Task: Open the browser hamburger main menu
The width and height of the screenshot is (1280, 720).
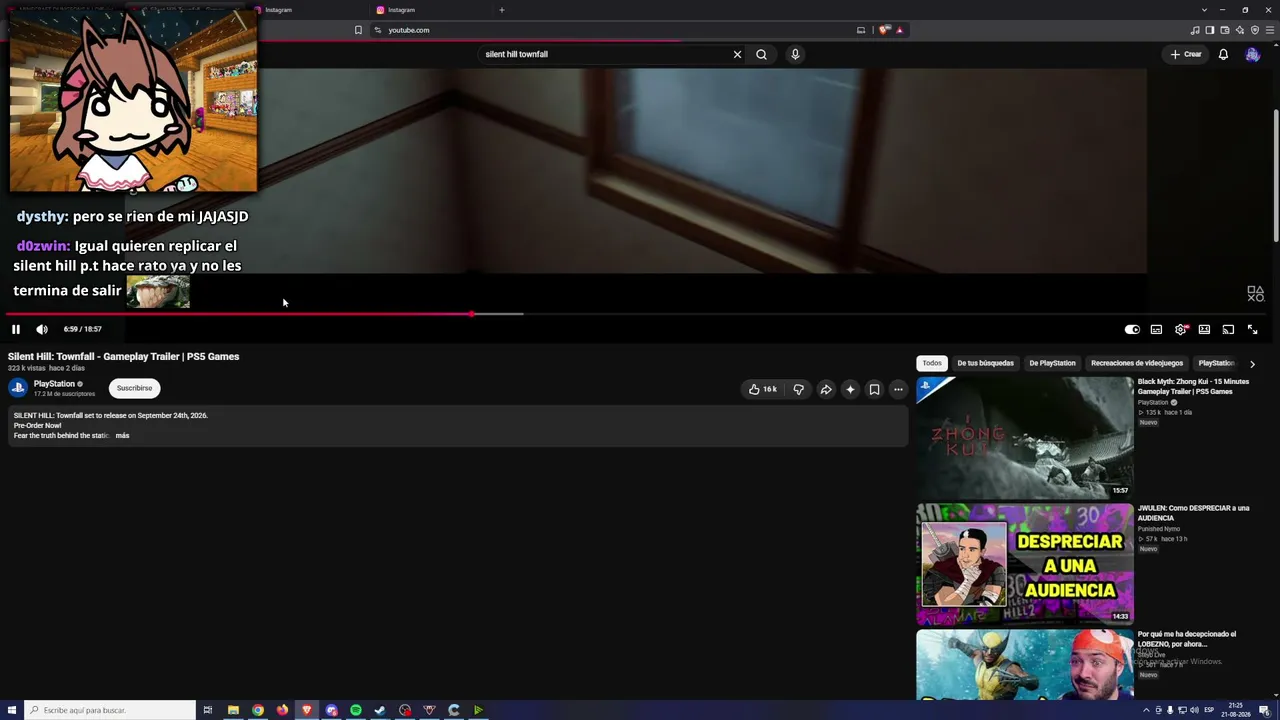Action: [1270, 30]
